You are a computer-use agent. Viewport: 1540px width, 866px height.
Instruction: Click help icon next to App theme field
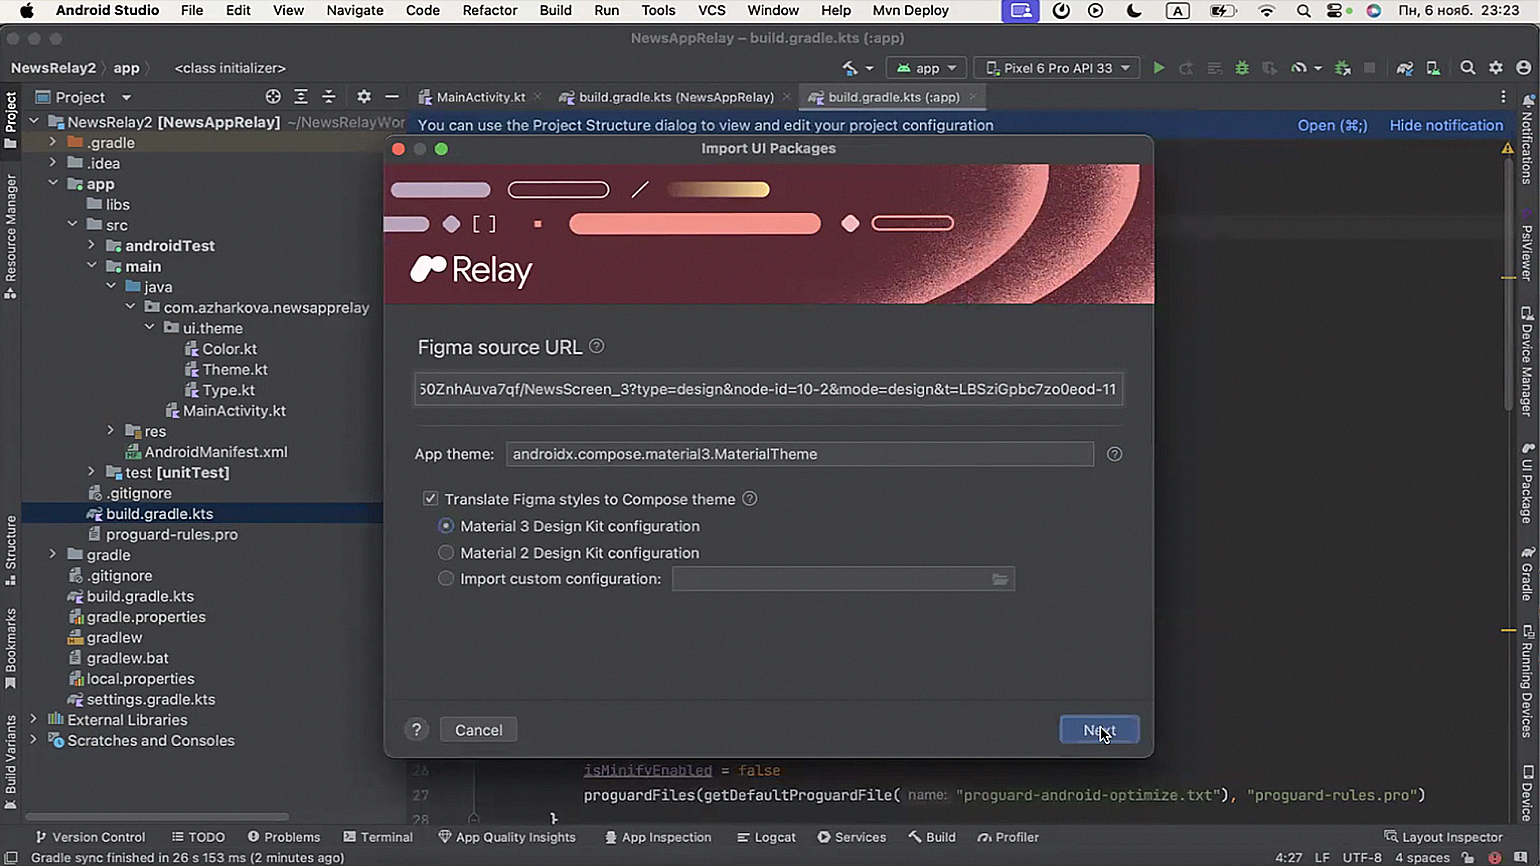point(1115,454)
